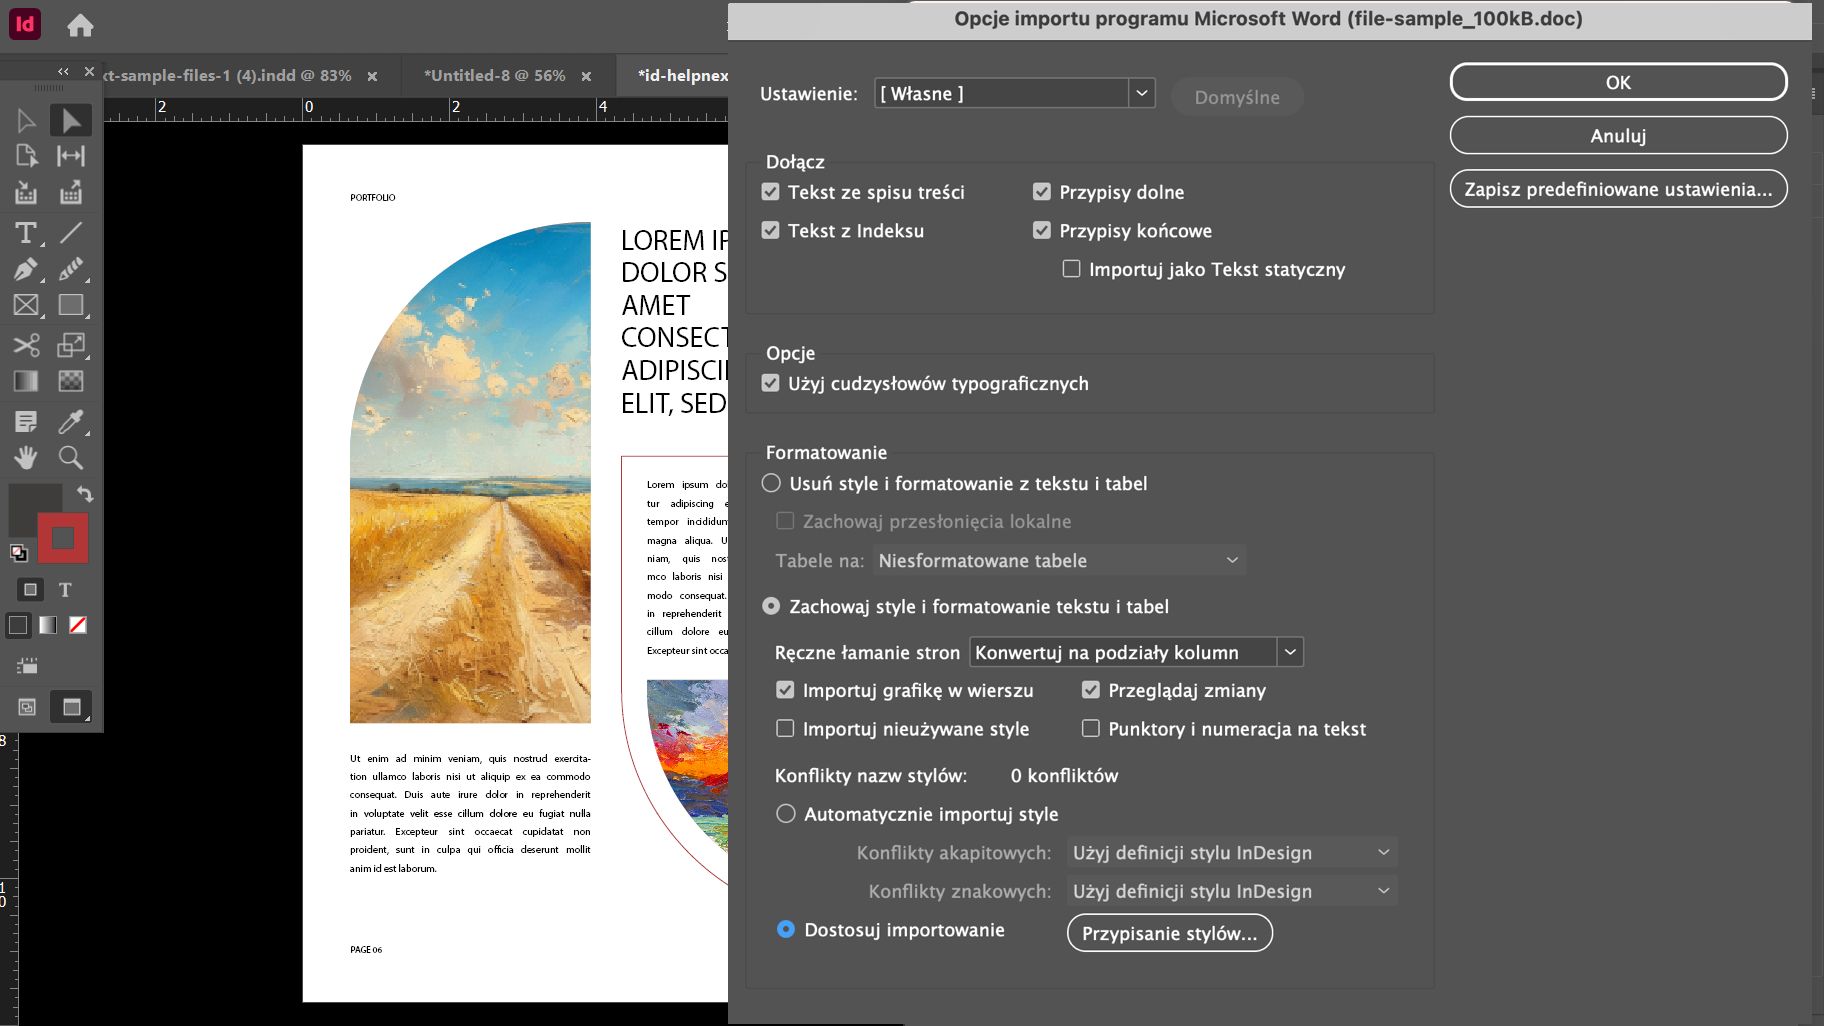The image size is (1824, 1026).
Task: Reset to default fill and stroke
Action: pos(19,552)
